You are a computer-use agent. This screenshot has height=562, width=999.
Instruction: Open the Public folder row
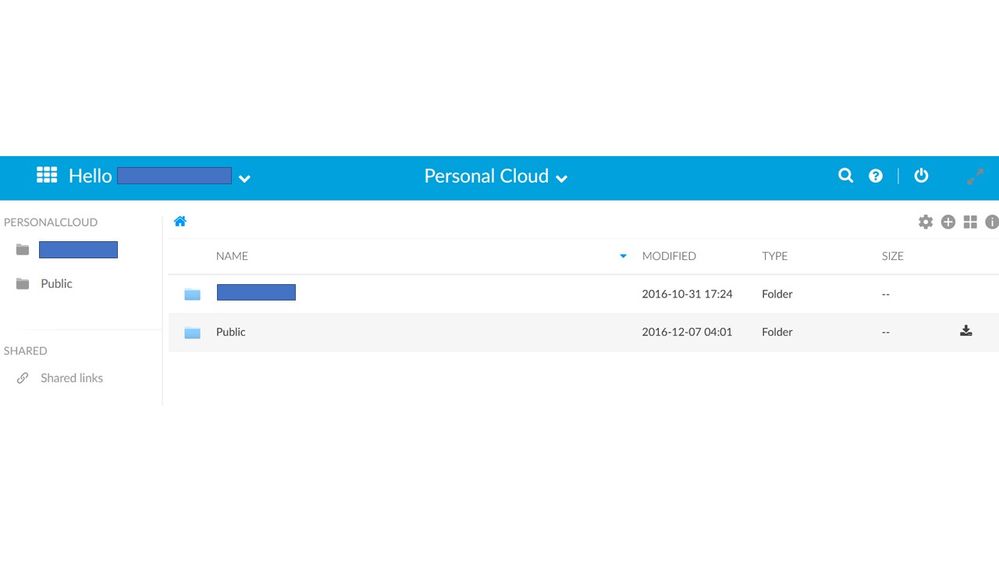tap(231, 332)
